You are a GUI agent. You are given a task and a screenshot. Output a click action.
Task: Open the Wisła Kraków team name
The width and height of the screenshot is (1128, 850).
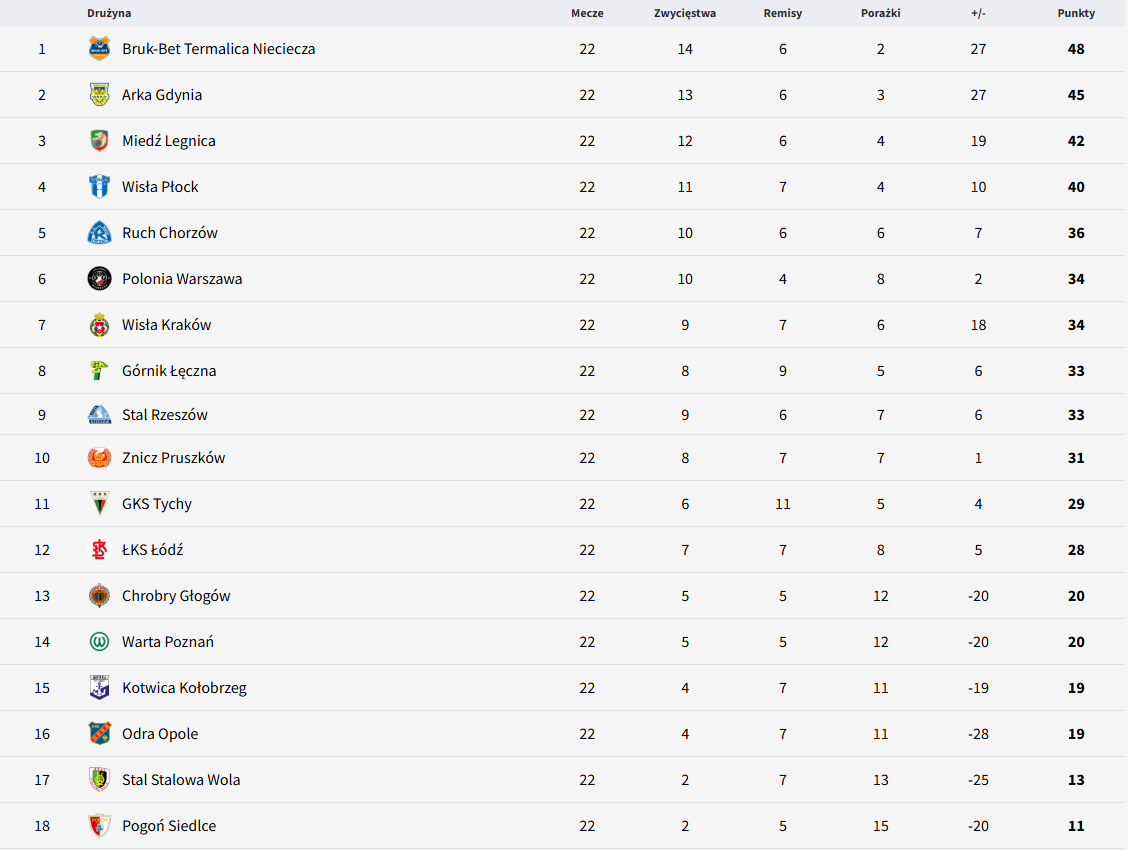coord(167,325)
